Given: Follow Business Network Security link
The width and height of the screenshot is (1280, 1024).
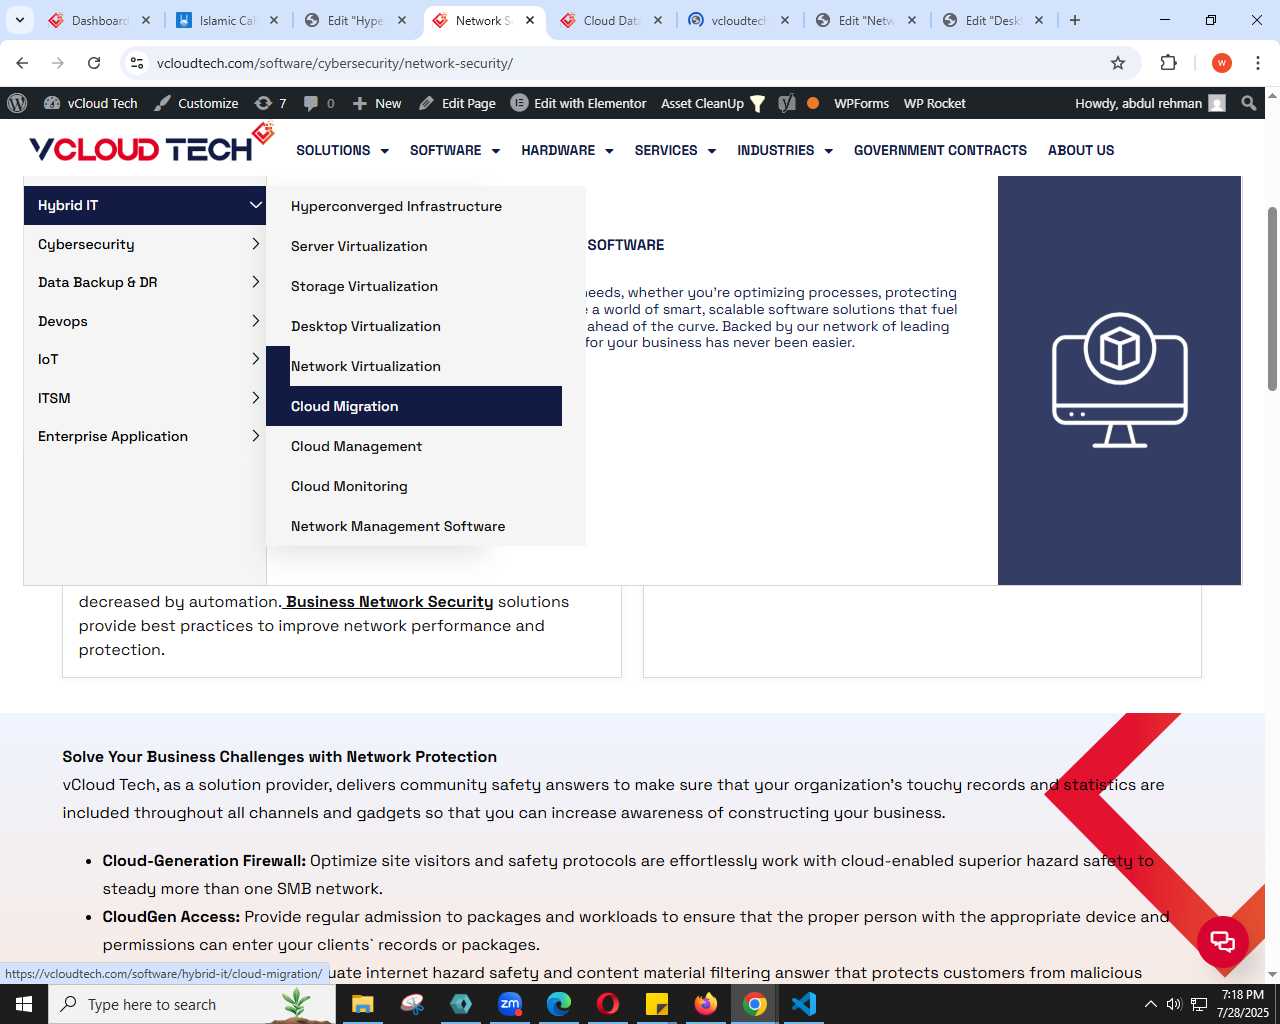Looking at the screenshot, I should 390,602.
